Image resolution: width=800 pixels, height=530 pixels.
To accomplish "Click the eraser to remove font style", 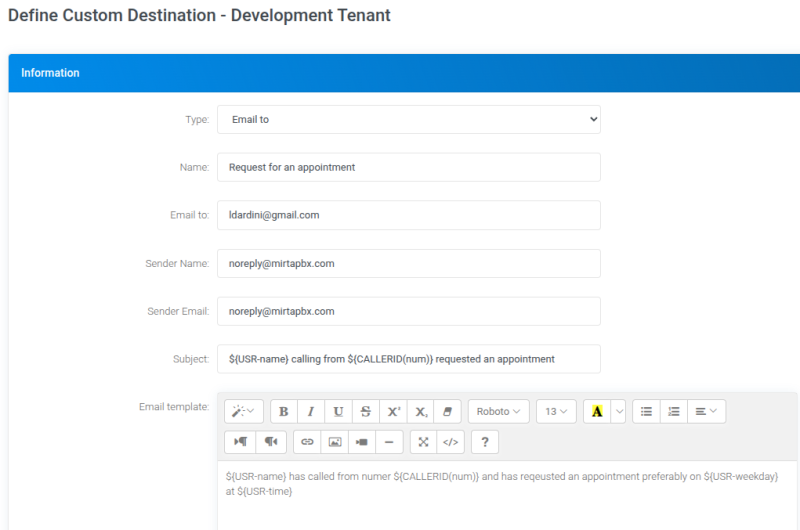I will (448, 411).
